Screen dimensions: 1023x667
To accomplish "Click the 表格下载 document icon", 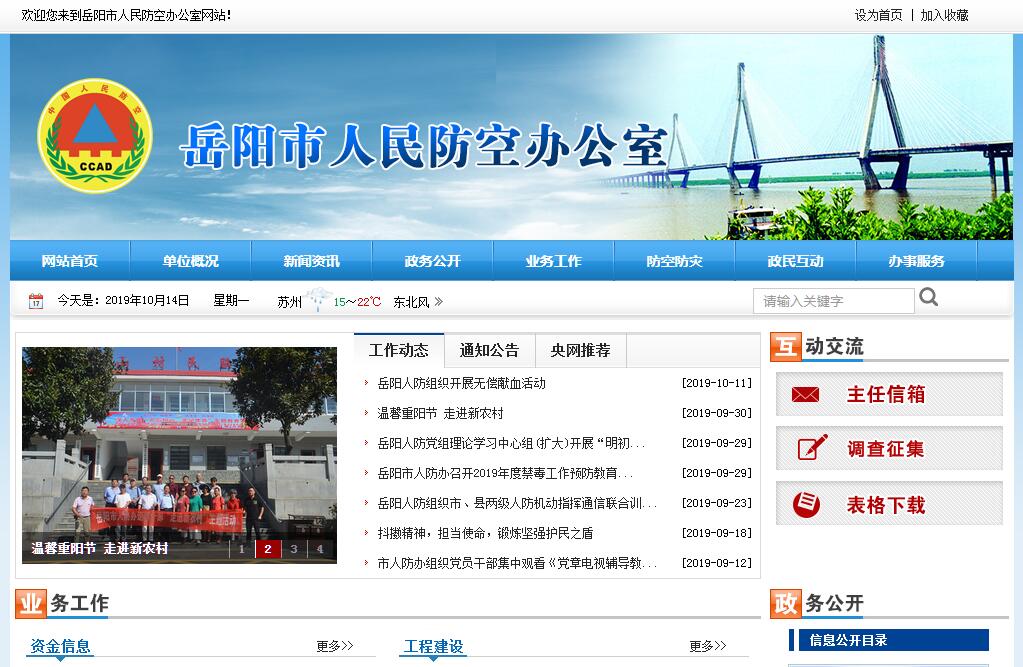I will (806, 504).
